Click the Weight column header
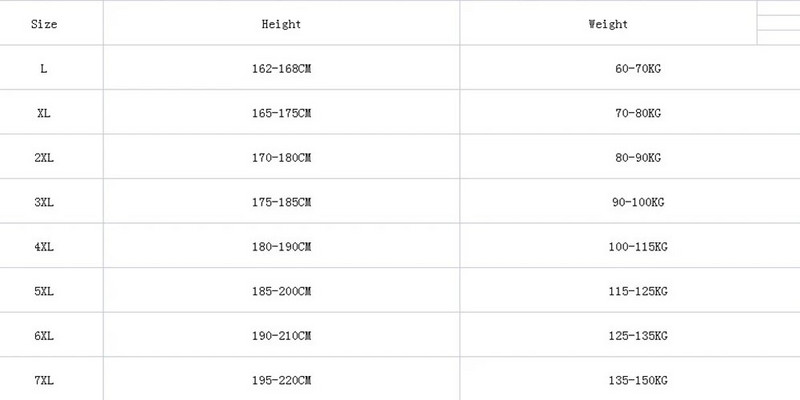This screenshot has width=800, height=400. pos(608,24)
